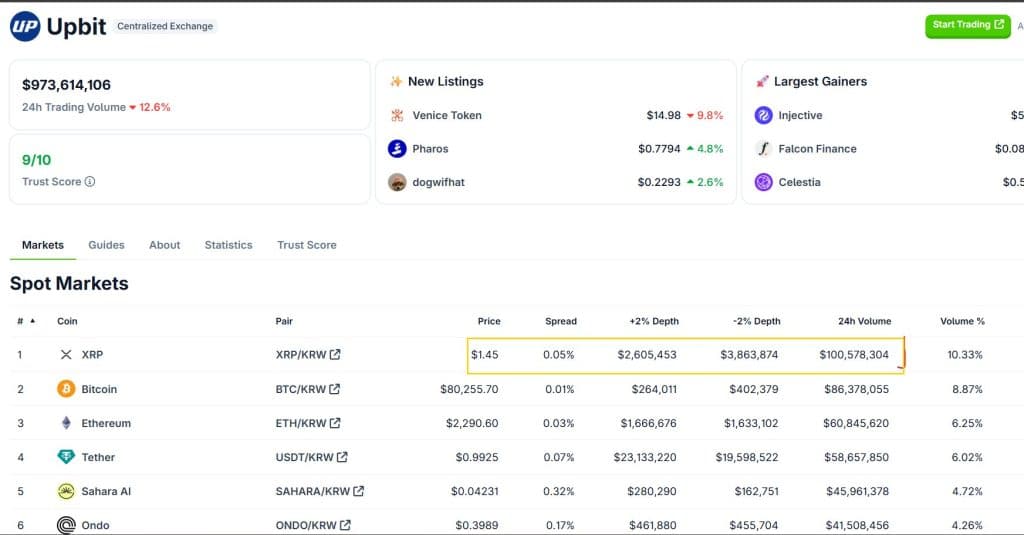Open the Venice Token listing link

[447, 116]
